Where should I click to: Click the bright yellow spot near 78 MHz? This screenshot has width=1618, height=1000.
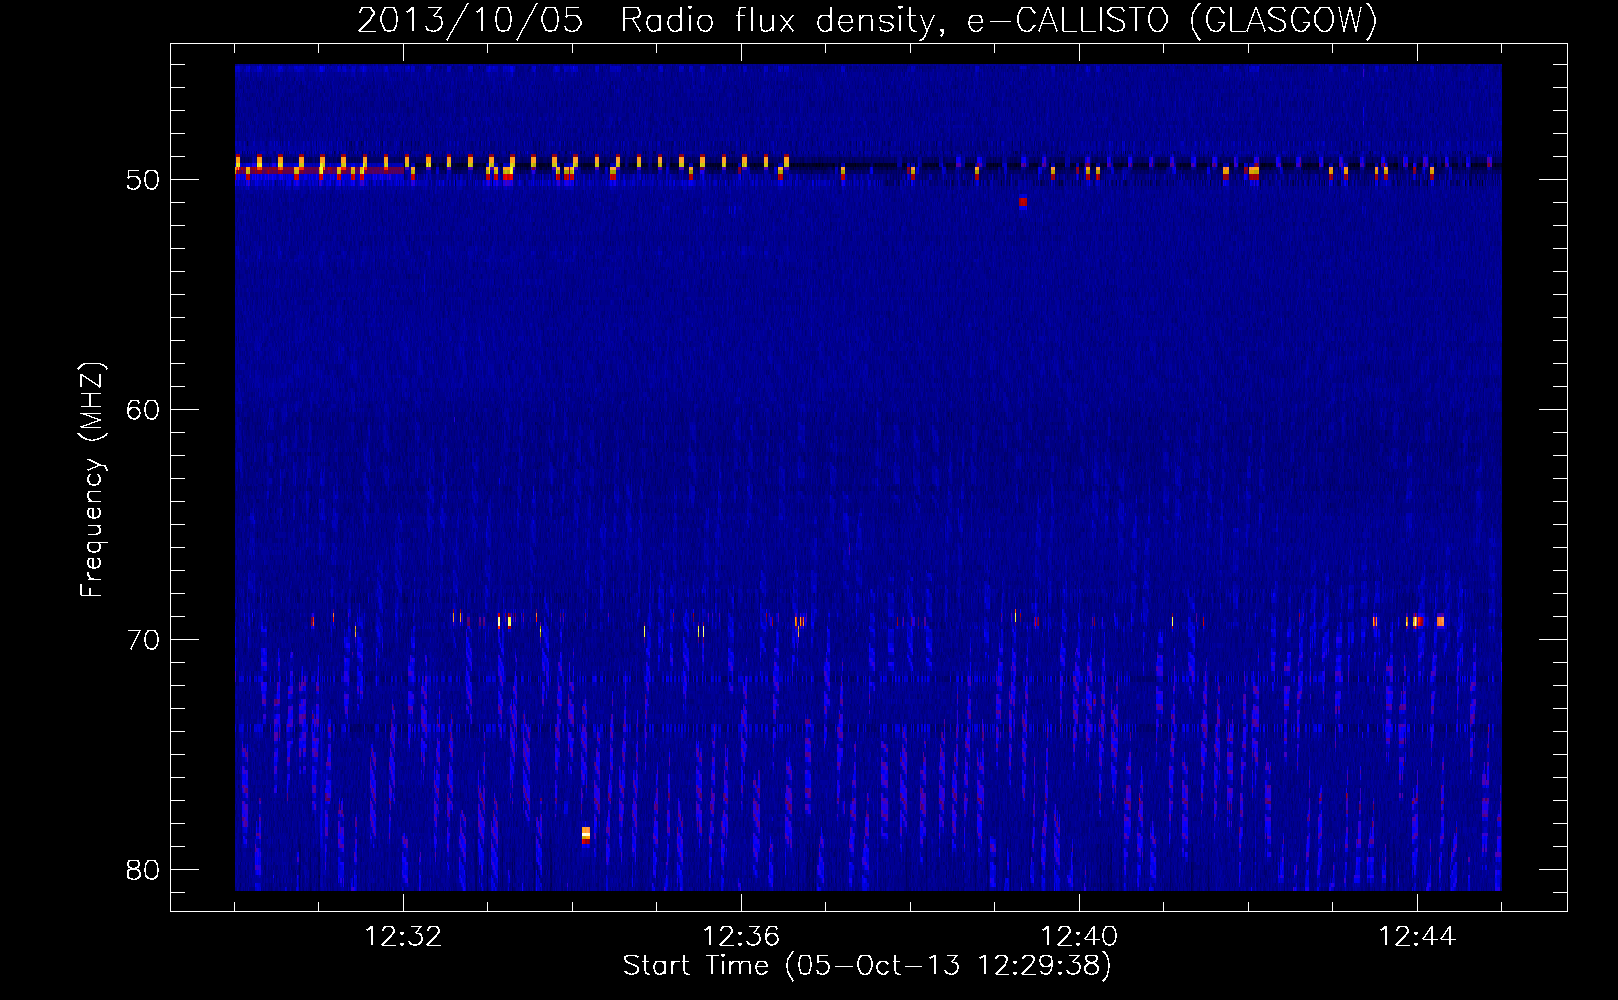coord(586,834)
